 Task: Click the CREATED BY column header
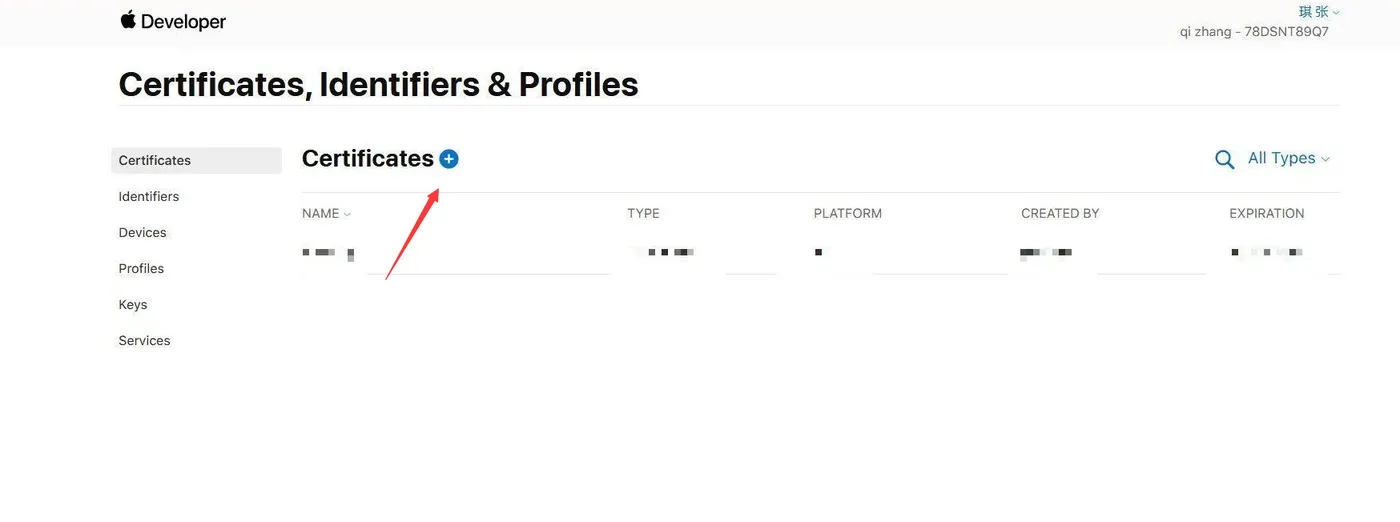tap(1060, 213)
